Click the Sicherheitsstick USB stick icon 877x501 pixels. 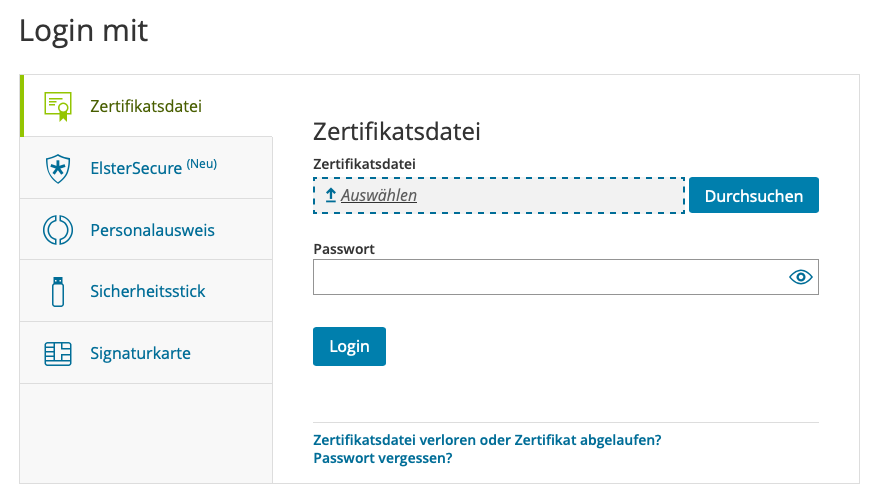pyautogui.click(x=58, y=292)
